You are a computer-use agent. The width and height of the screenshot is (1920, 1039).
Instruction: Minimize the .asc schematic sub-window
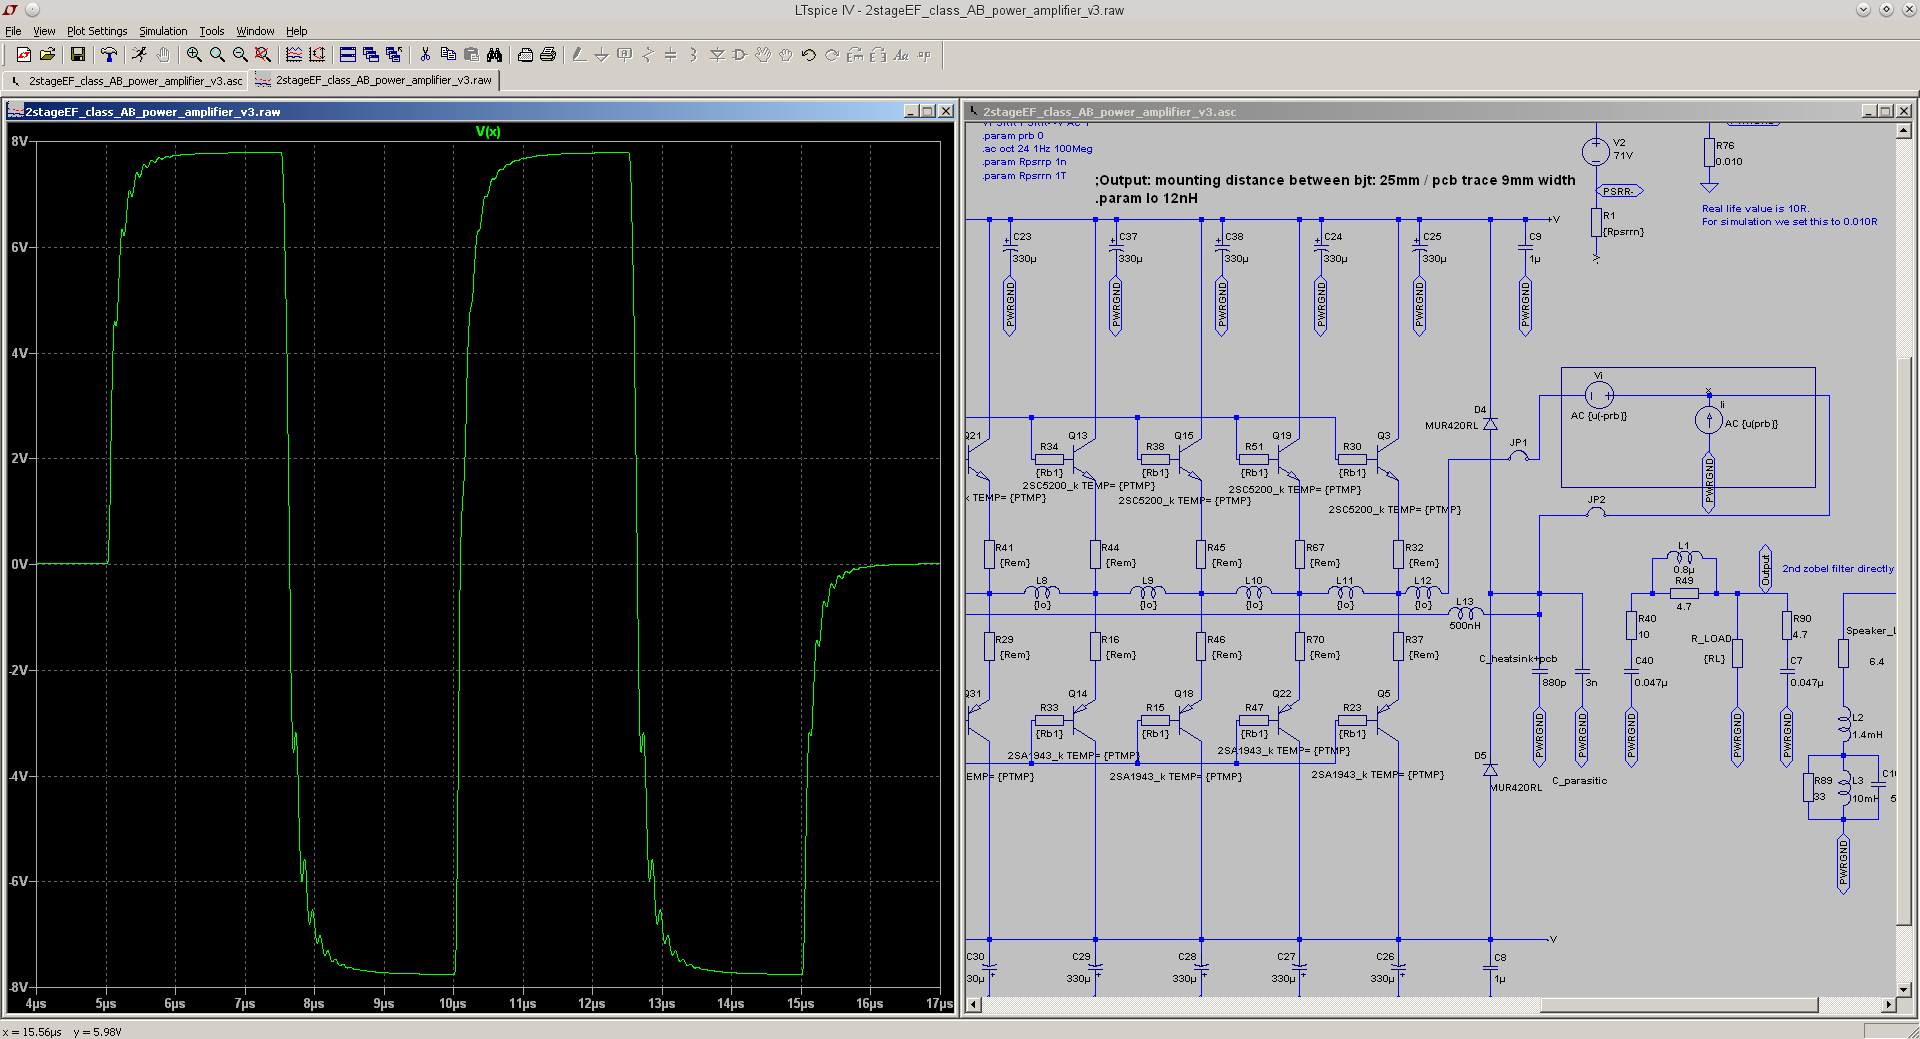point(1869,111)
